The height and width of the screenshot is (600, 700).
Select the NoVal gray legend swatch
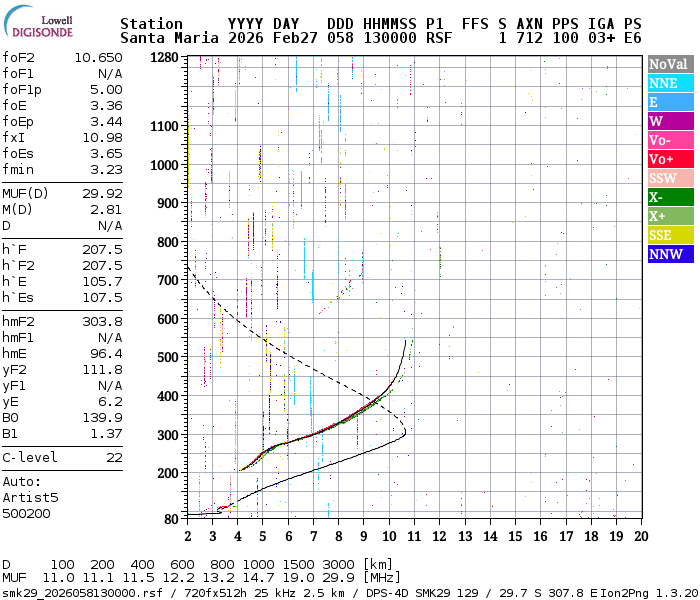click(667, 64)
